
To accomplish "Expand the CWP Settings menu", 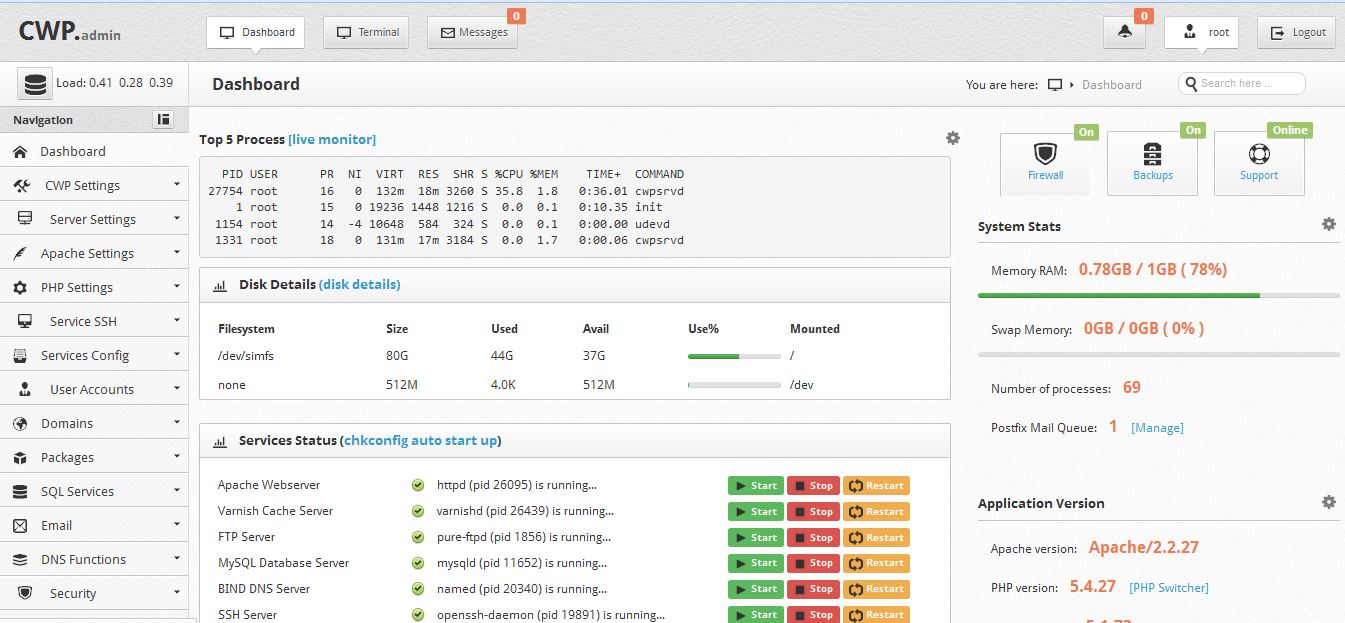I will [94, 185].
